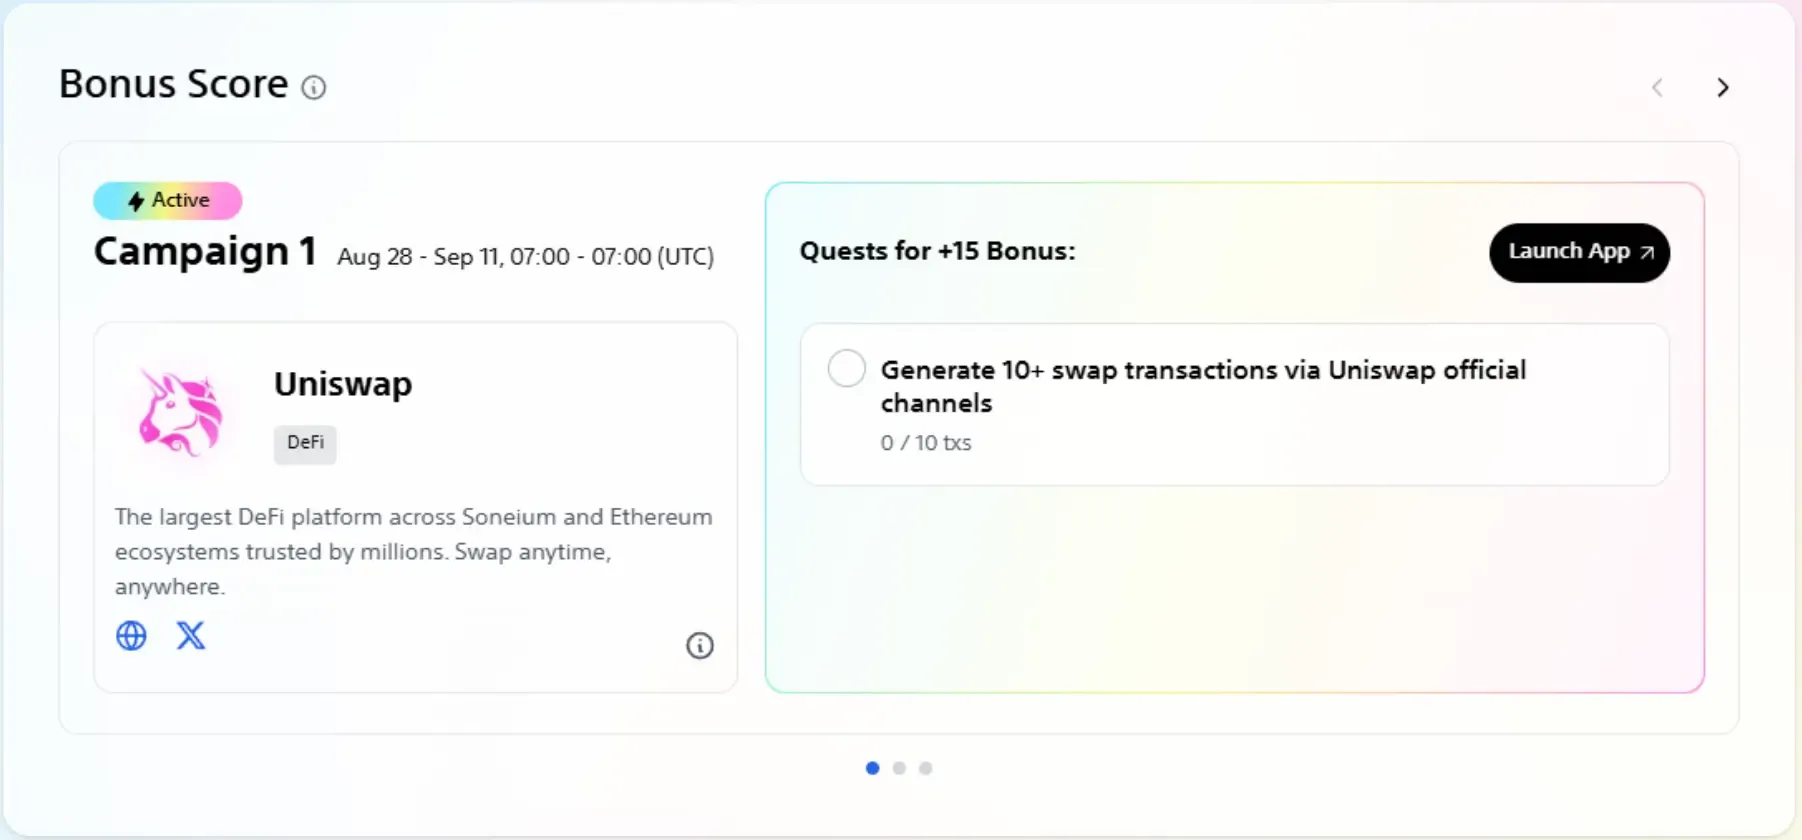
Task: Expand the quest details for swap transactions
Action: [1203, 386]
